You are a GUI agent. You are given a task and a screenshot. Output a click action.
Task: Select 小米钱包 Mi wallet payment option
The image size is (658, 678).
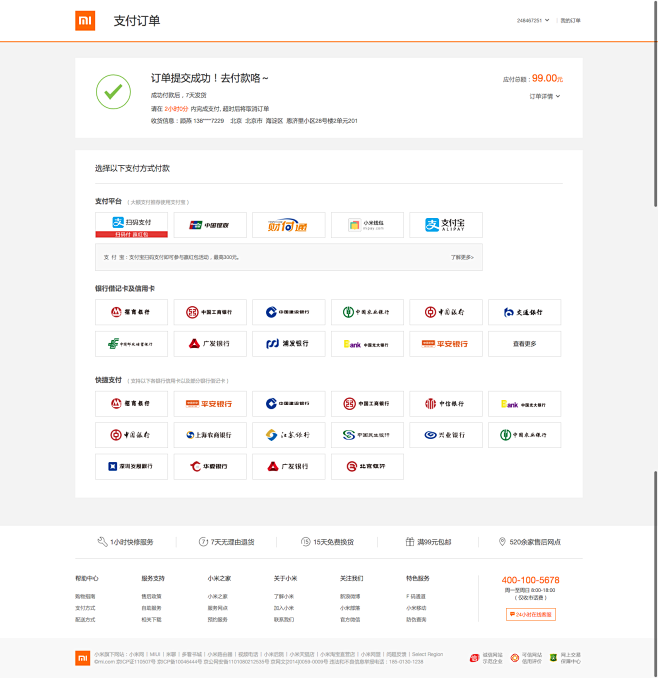tap(367, 225)
